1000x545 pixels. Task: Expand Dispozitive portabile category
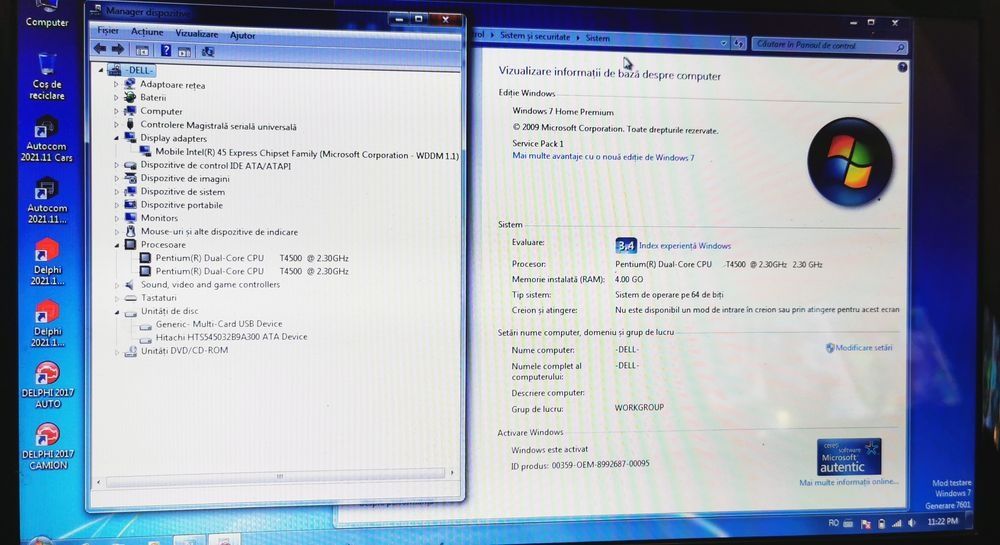116,205
